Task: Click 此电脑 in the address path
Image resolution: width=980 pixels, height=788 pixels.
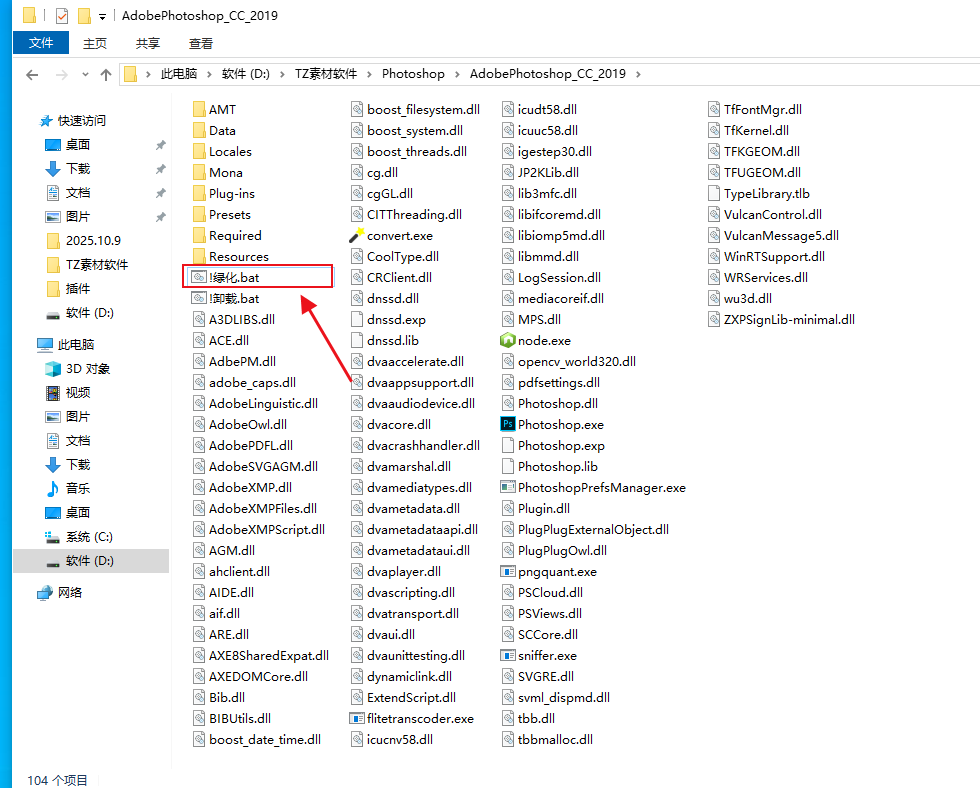Action: pyautogui.click(x=179, y=74)
